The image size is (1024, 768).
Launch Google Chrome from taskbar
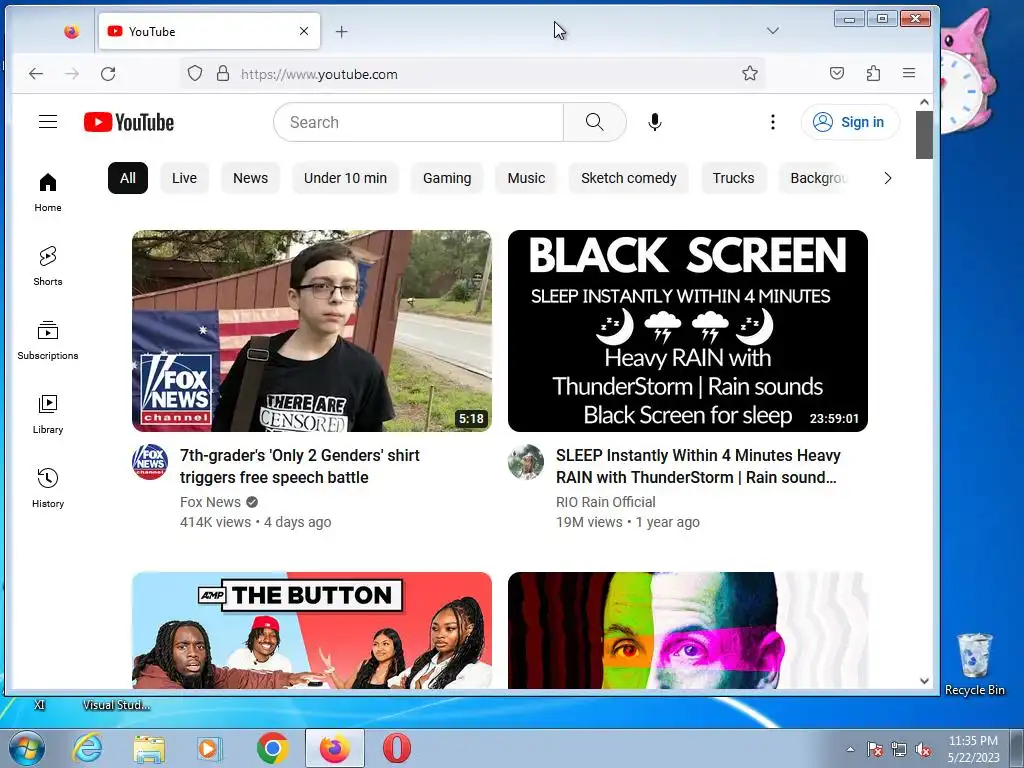tap(272, 748)
